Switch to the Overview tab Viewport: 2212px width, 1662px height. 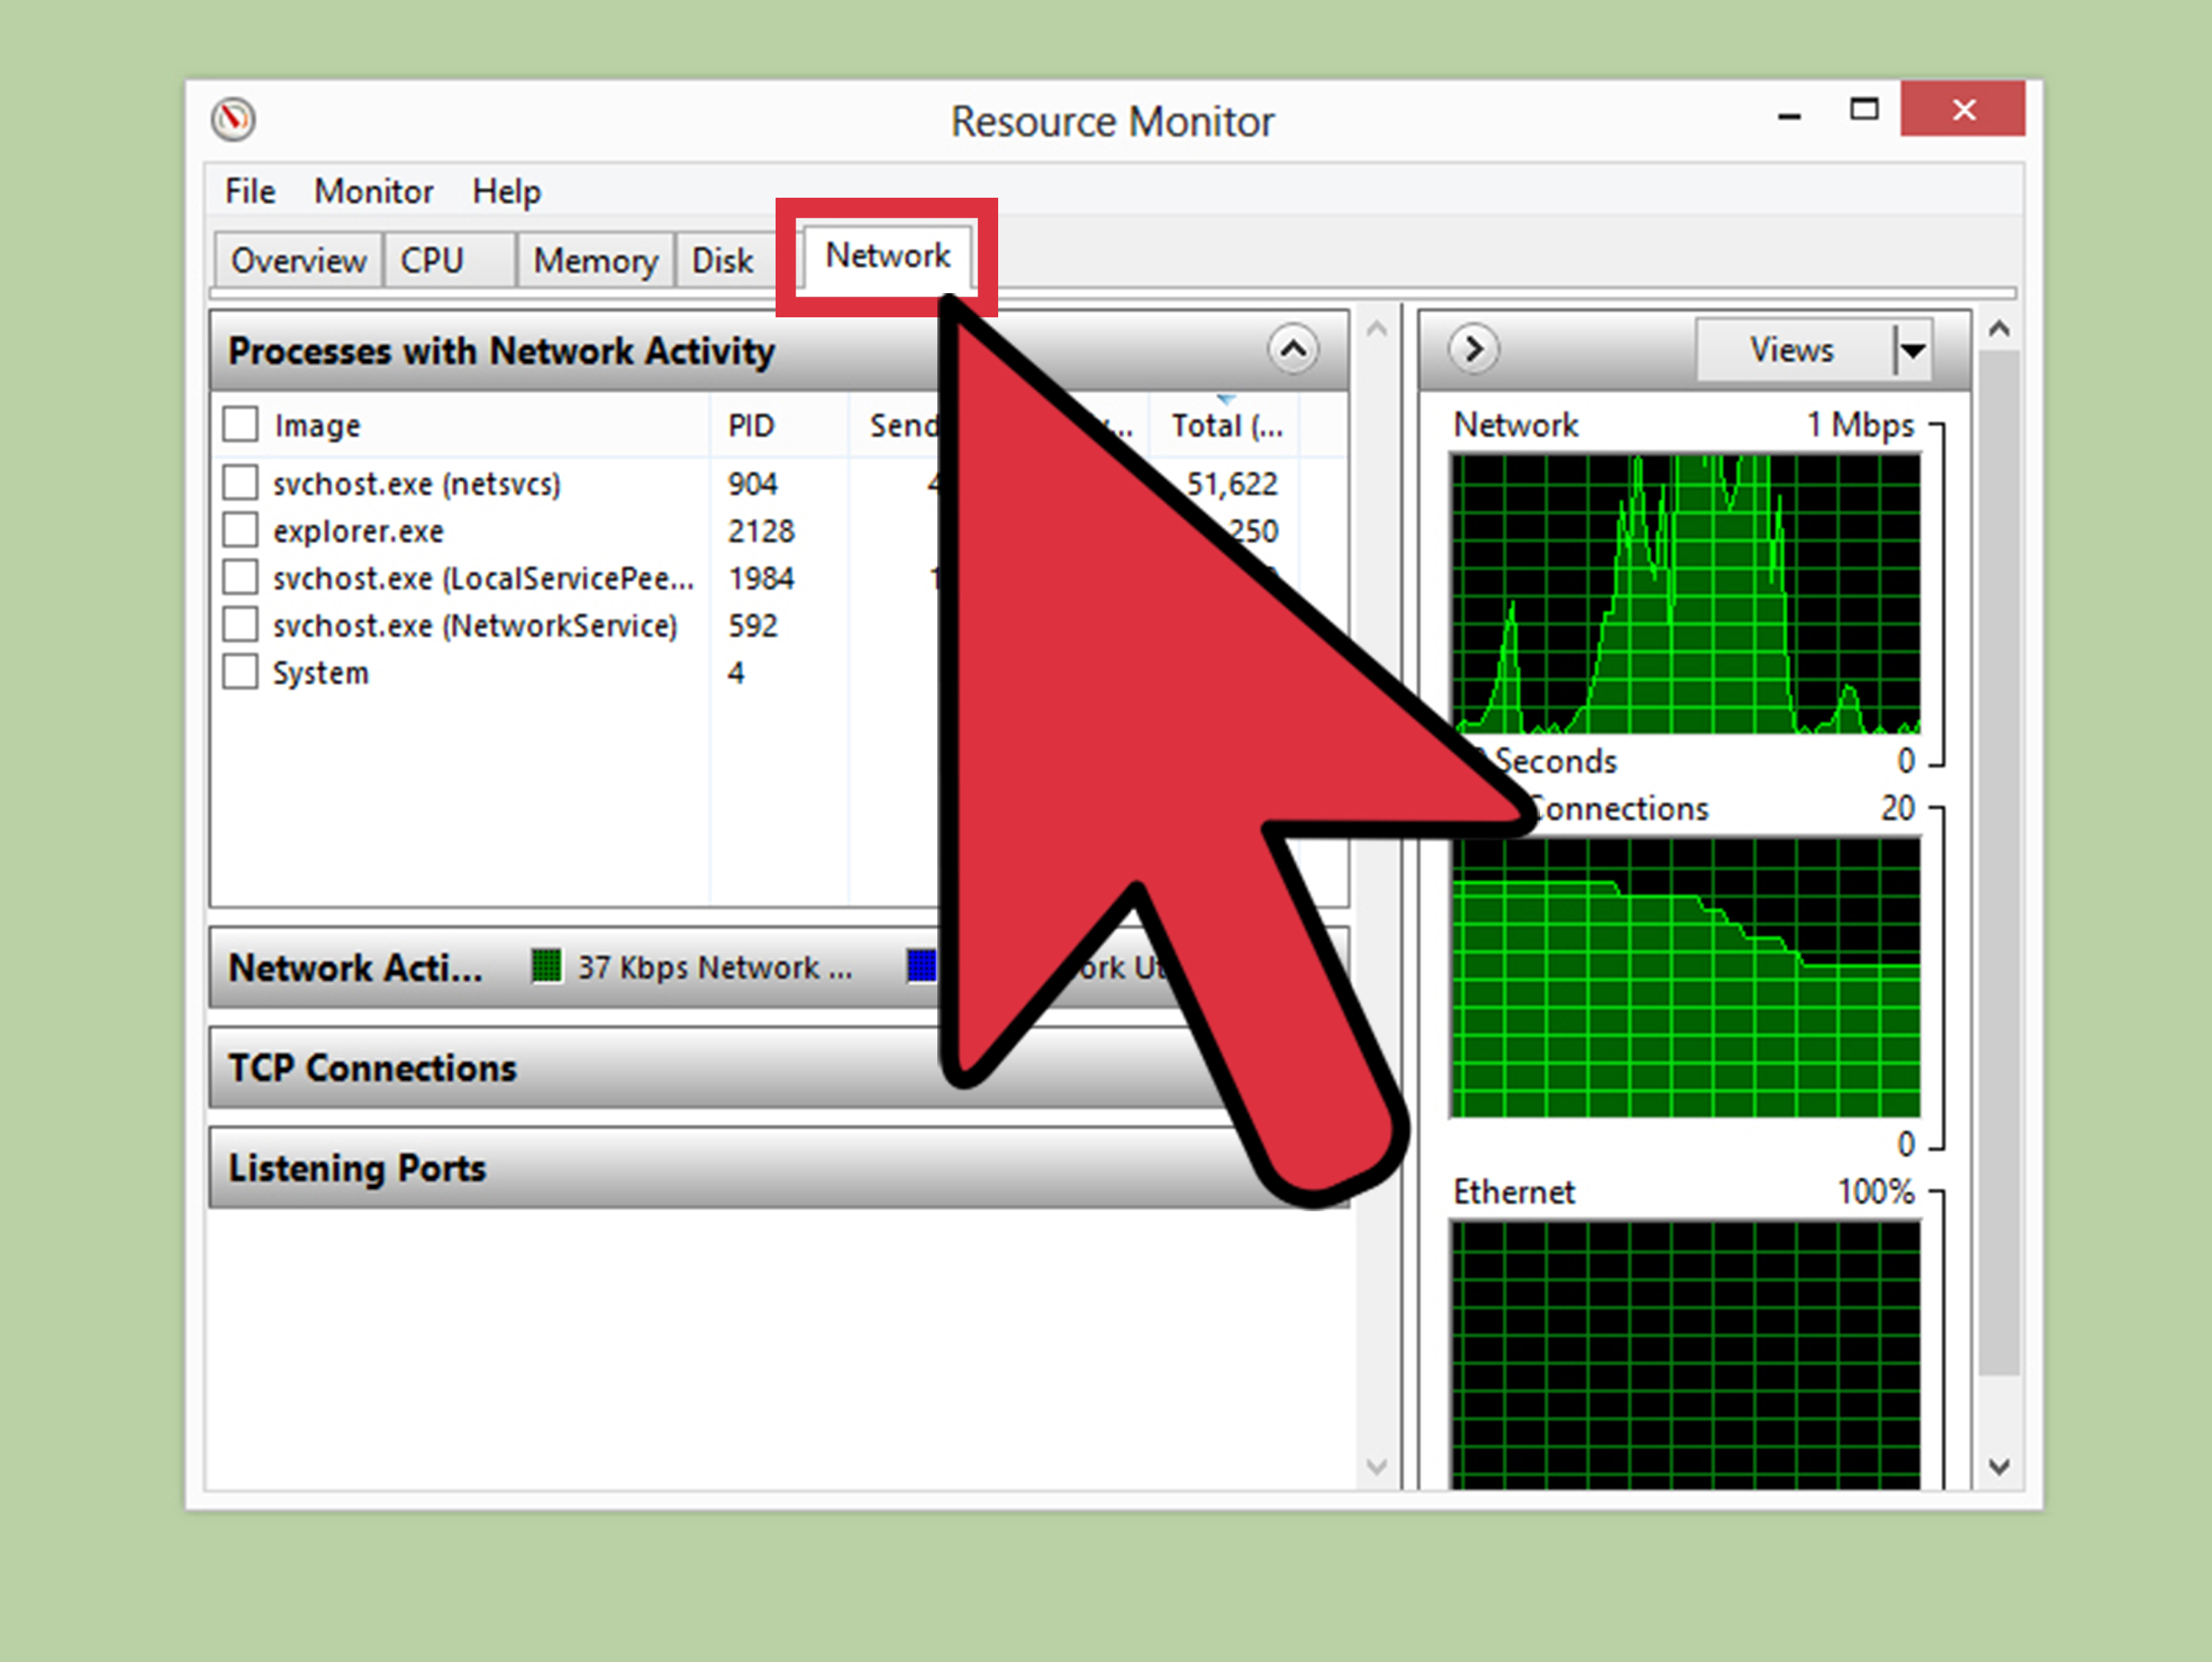pyautogui.click(x=298, y=261)
